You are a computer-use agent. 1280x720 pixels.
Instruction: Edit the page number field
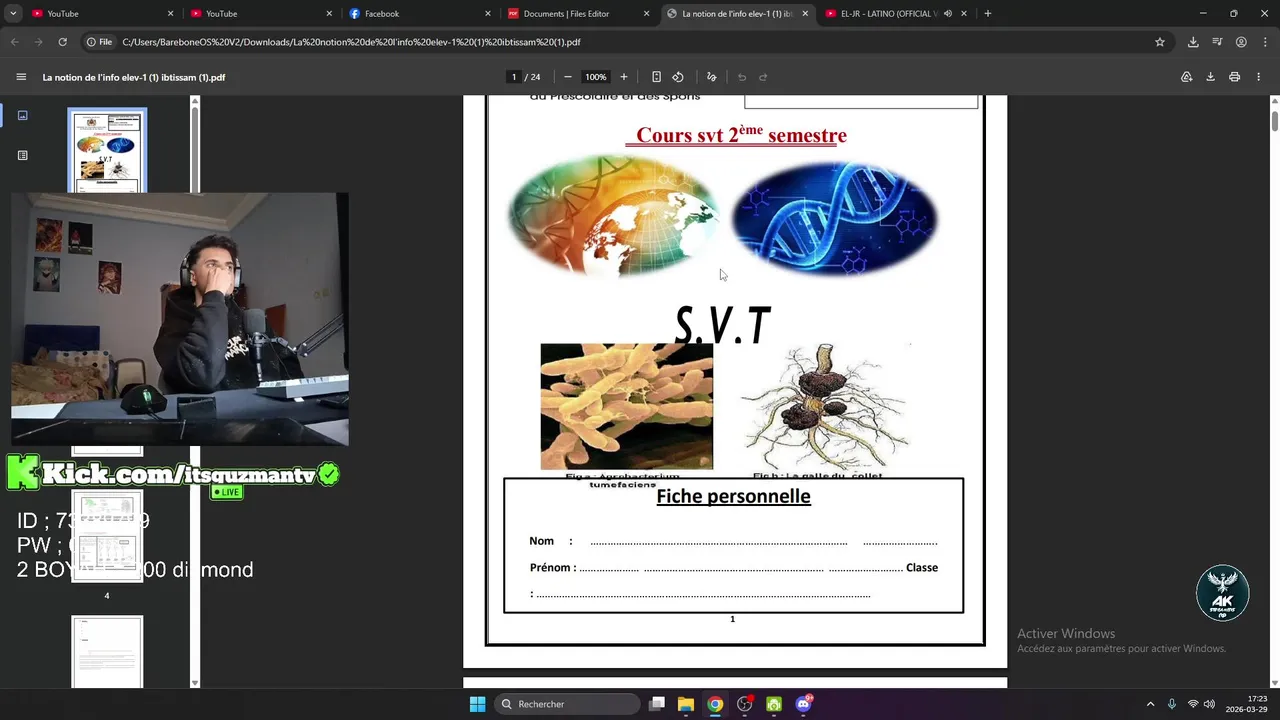click(x=514, y=77)
